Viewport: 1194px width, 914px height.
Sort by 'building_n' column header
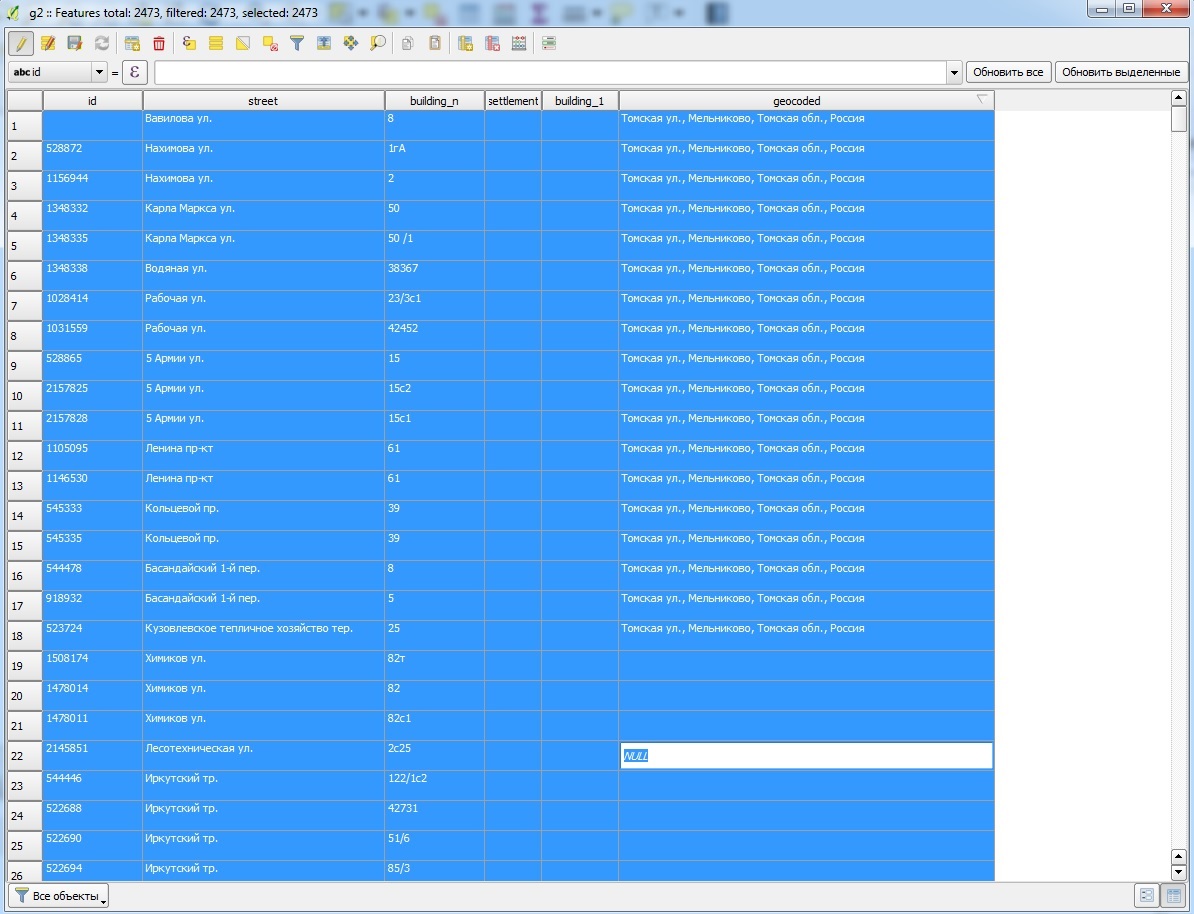tap(434, 101)
